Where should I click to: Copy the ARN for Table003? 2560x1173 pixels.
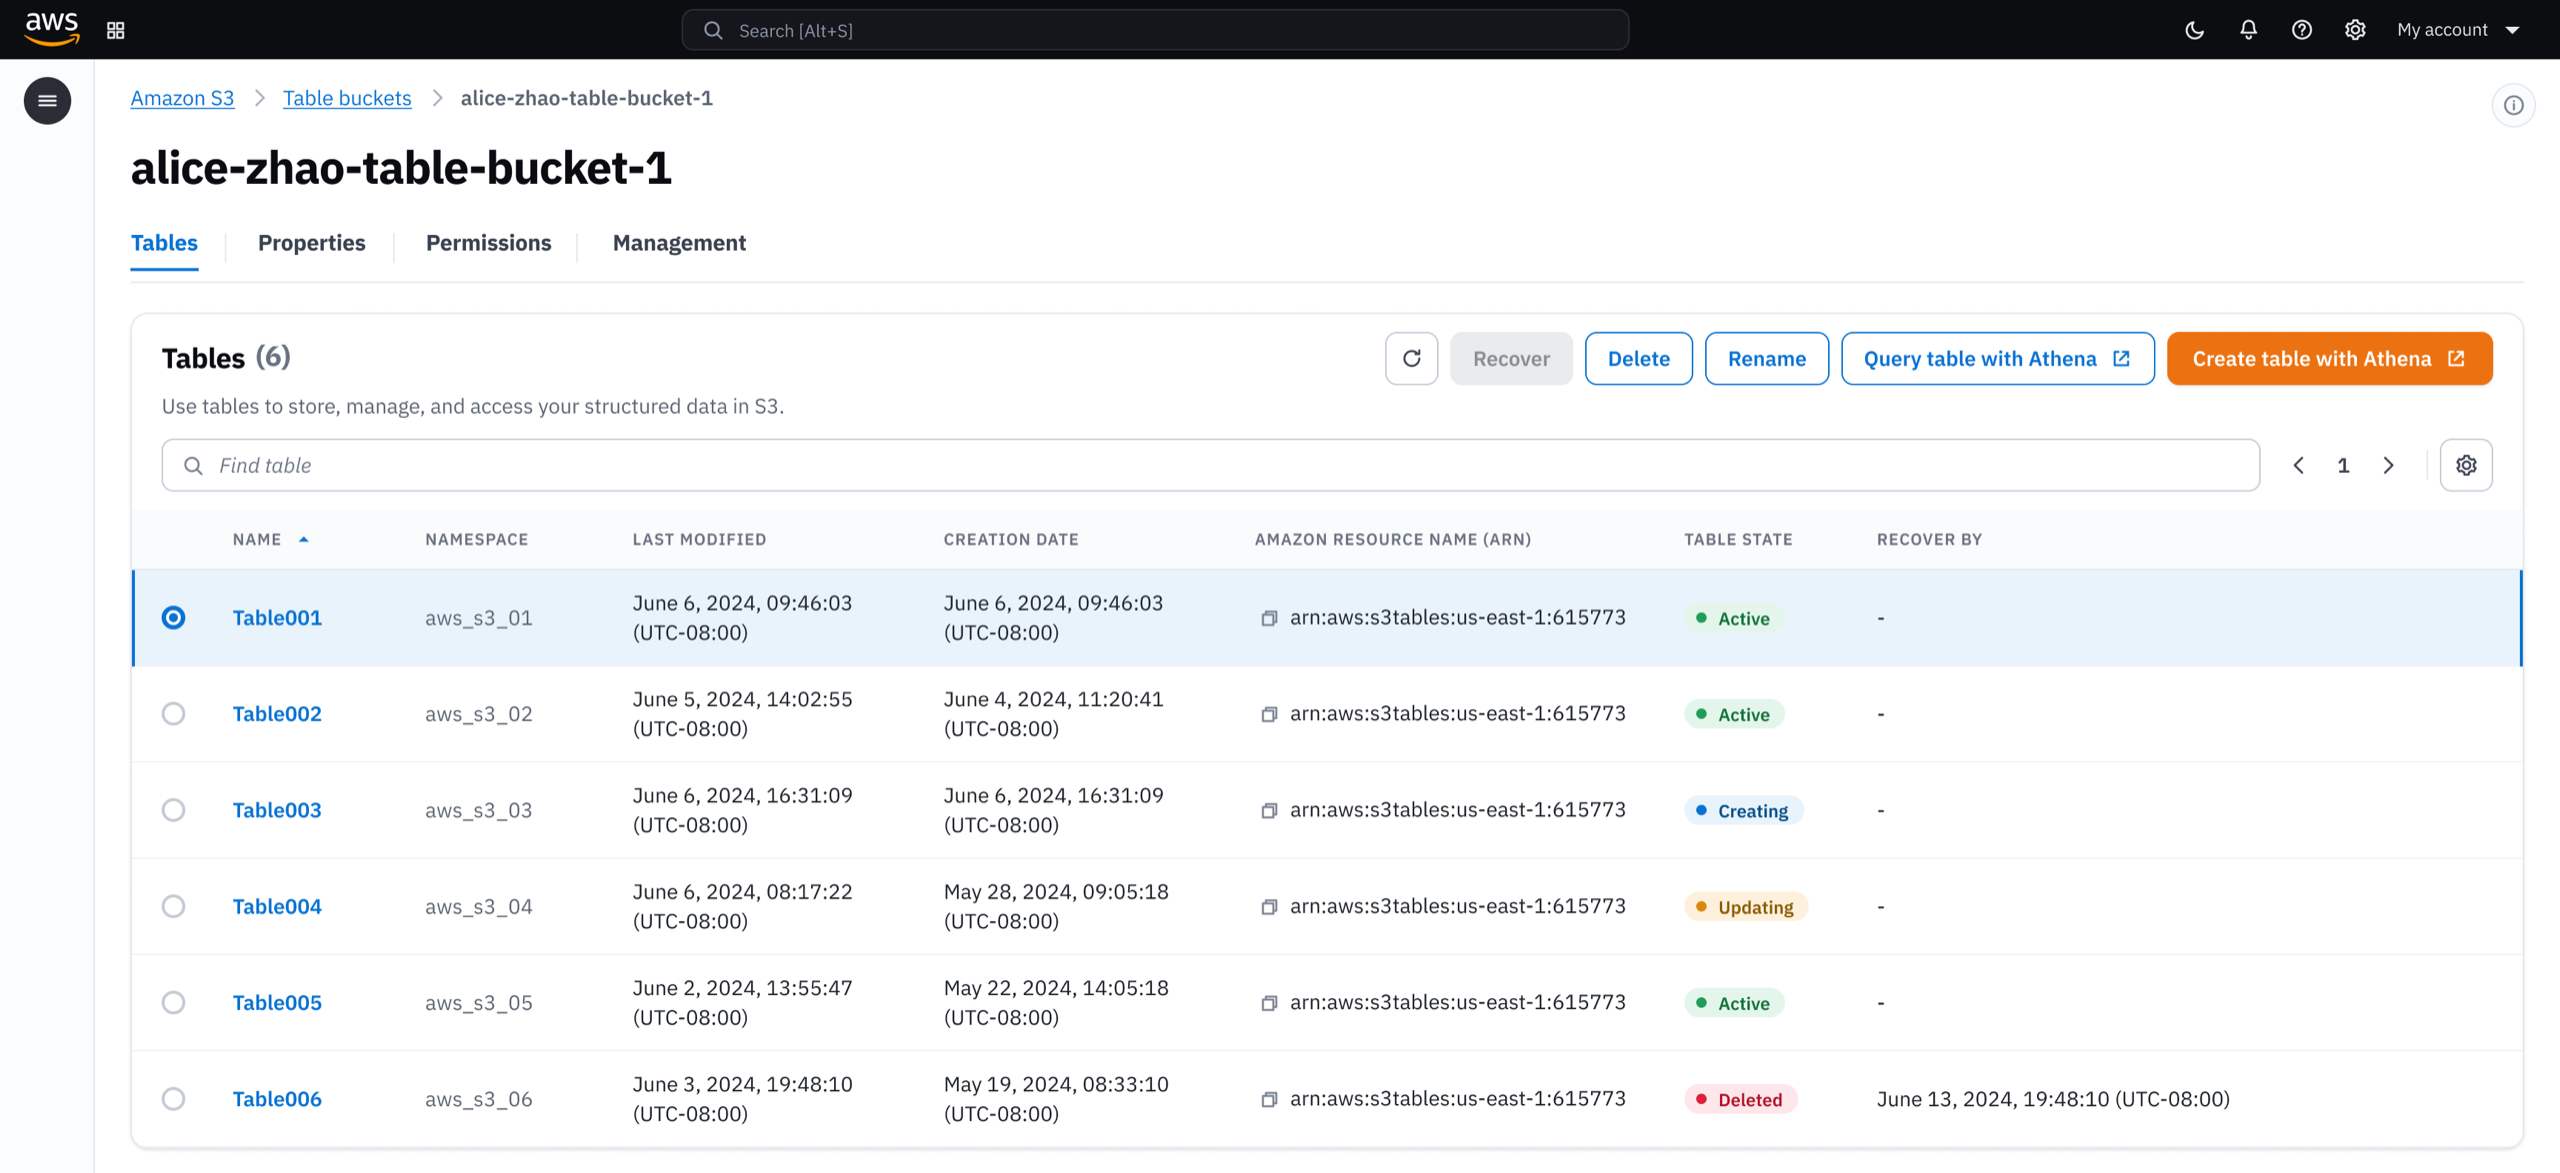[1269, 810]
